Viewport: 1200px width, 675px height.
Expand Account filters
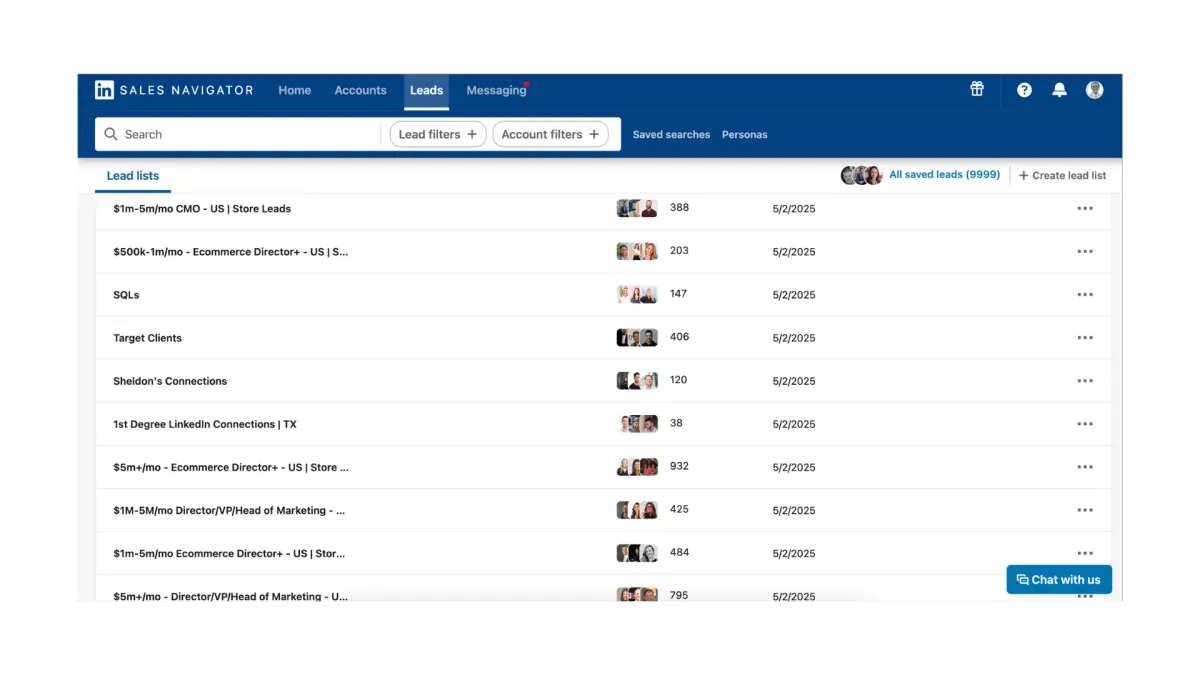(550, 134)
